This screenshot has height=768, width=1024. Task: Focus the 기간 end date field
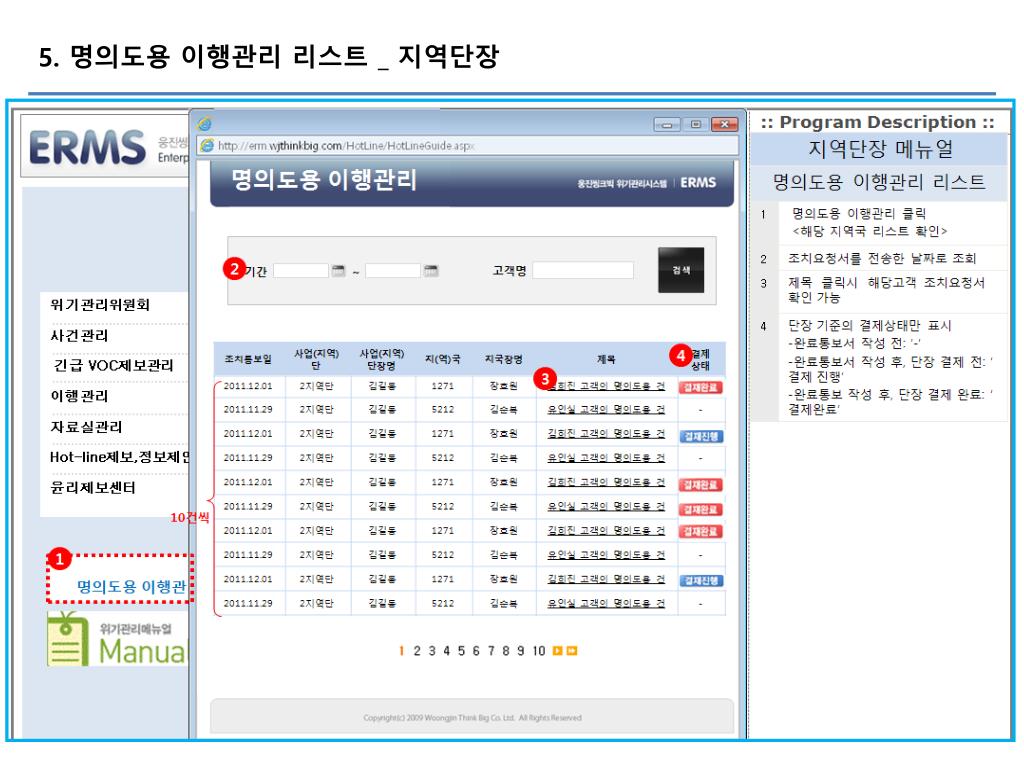point(393,270)
